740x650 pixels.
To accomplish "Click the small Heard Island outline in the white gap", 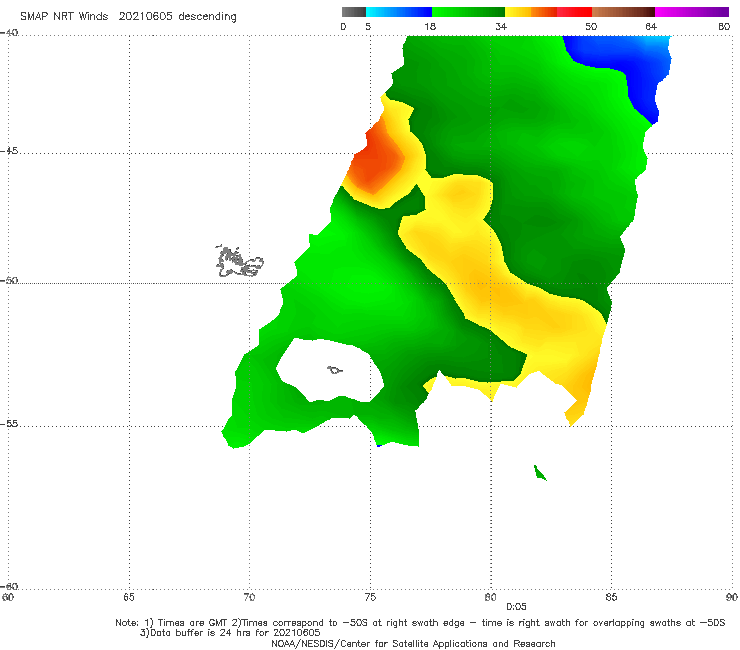I will click(335, 370).
